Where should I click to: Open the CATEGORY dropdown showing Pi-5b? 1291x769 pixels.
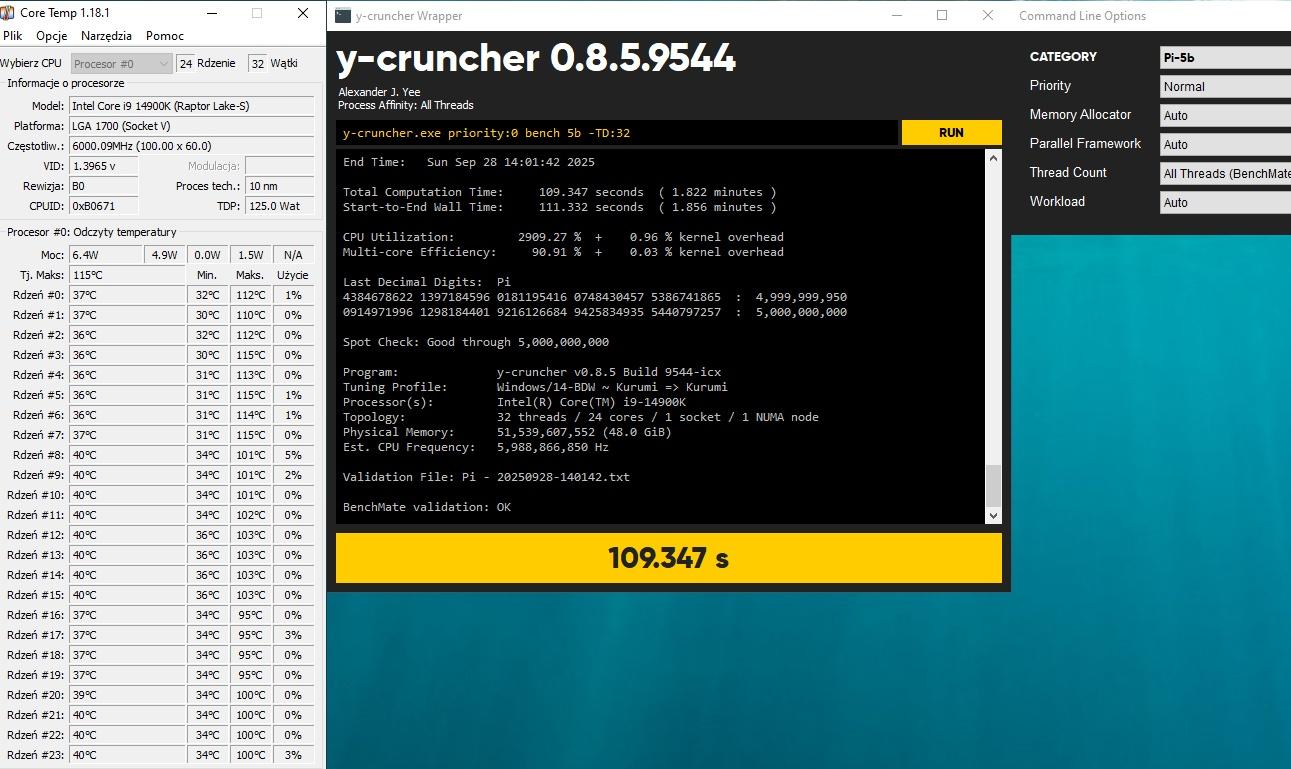[1225, 57]
